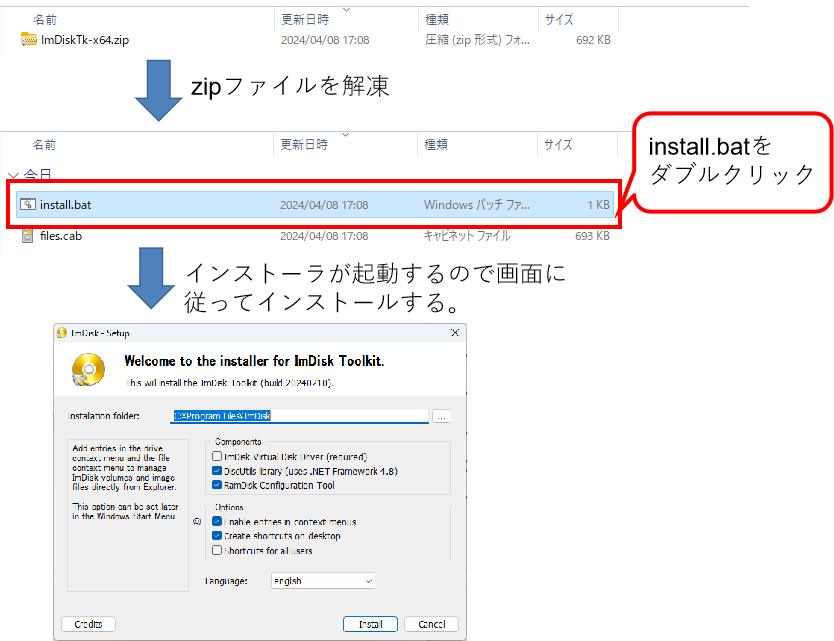Uncheck DiscUtils library component

(217, 471)
